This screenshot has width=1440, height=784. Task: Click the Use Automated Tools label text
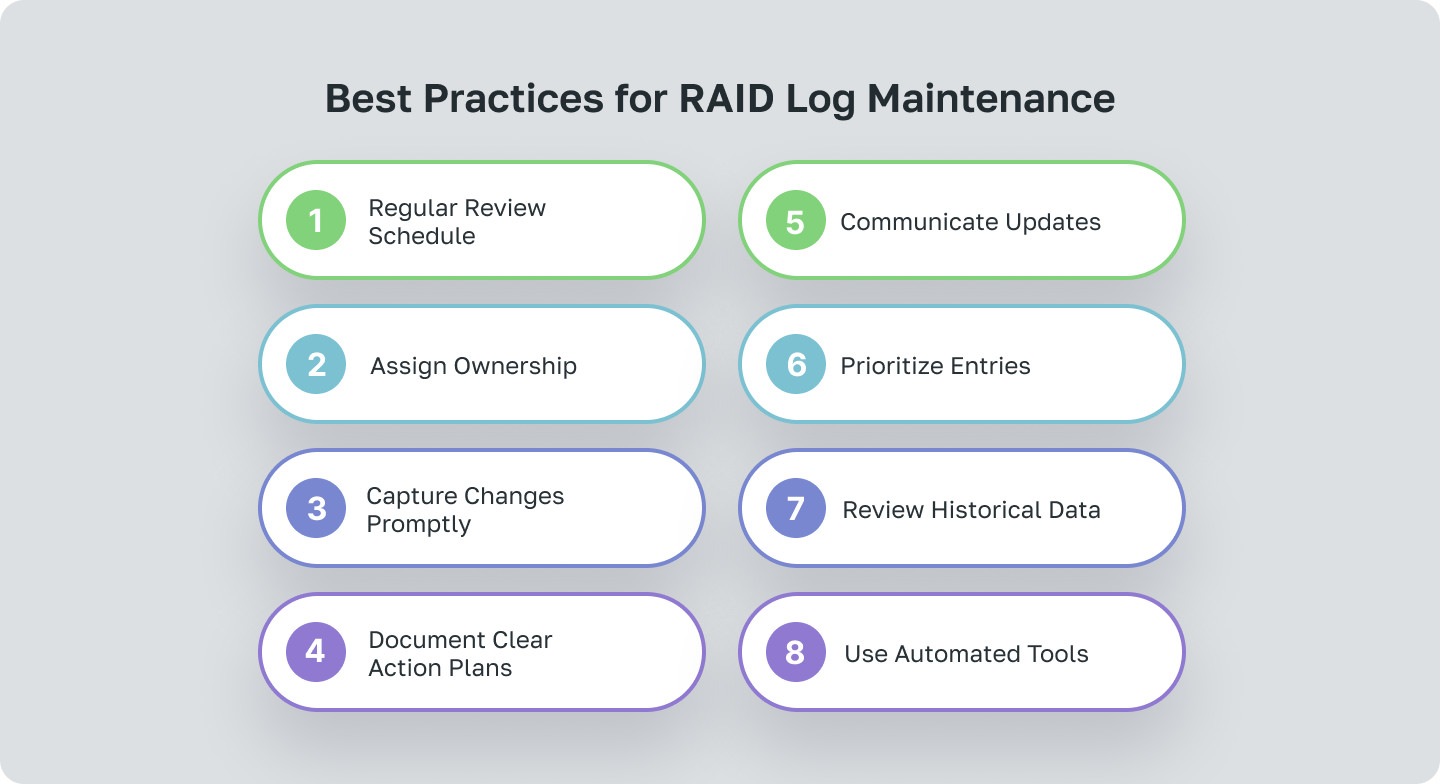coord(965,653)
